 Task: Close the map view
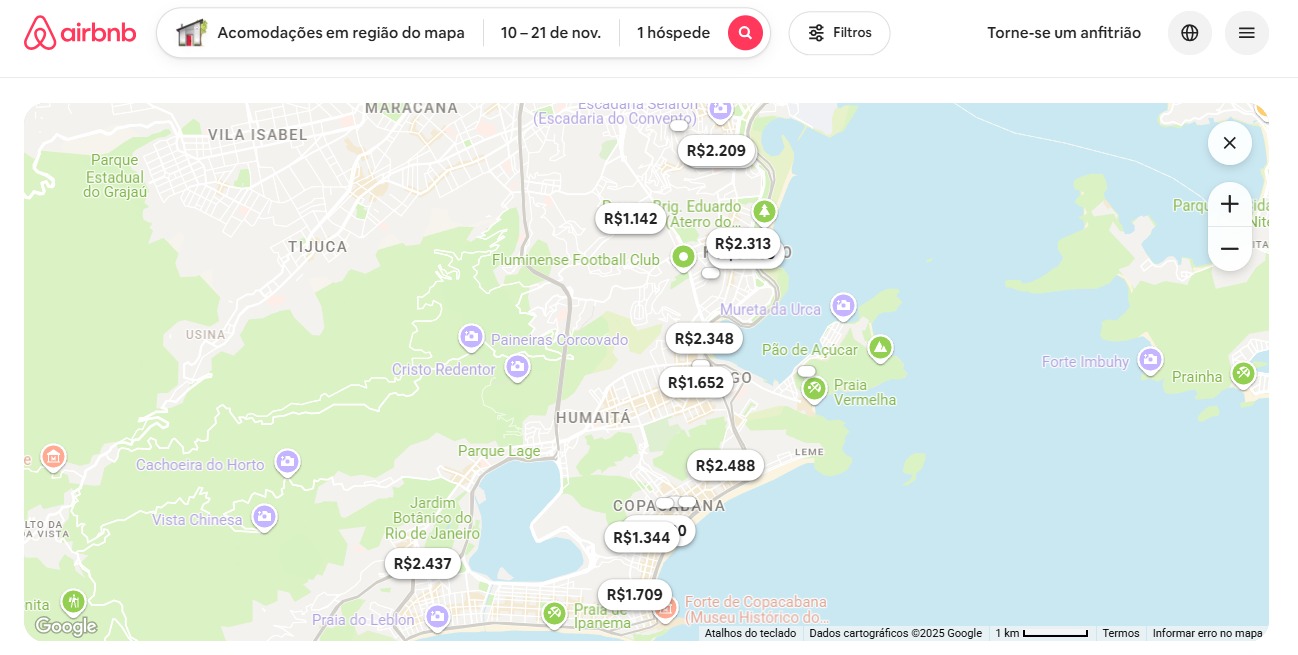[1229, 143]
